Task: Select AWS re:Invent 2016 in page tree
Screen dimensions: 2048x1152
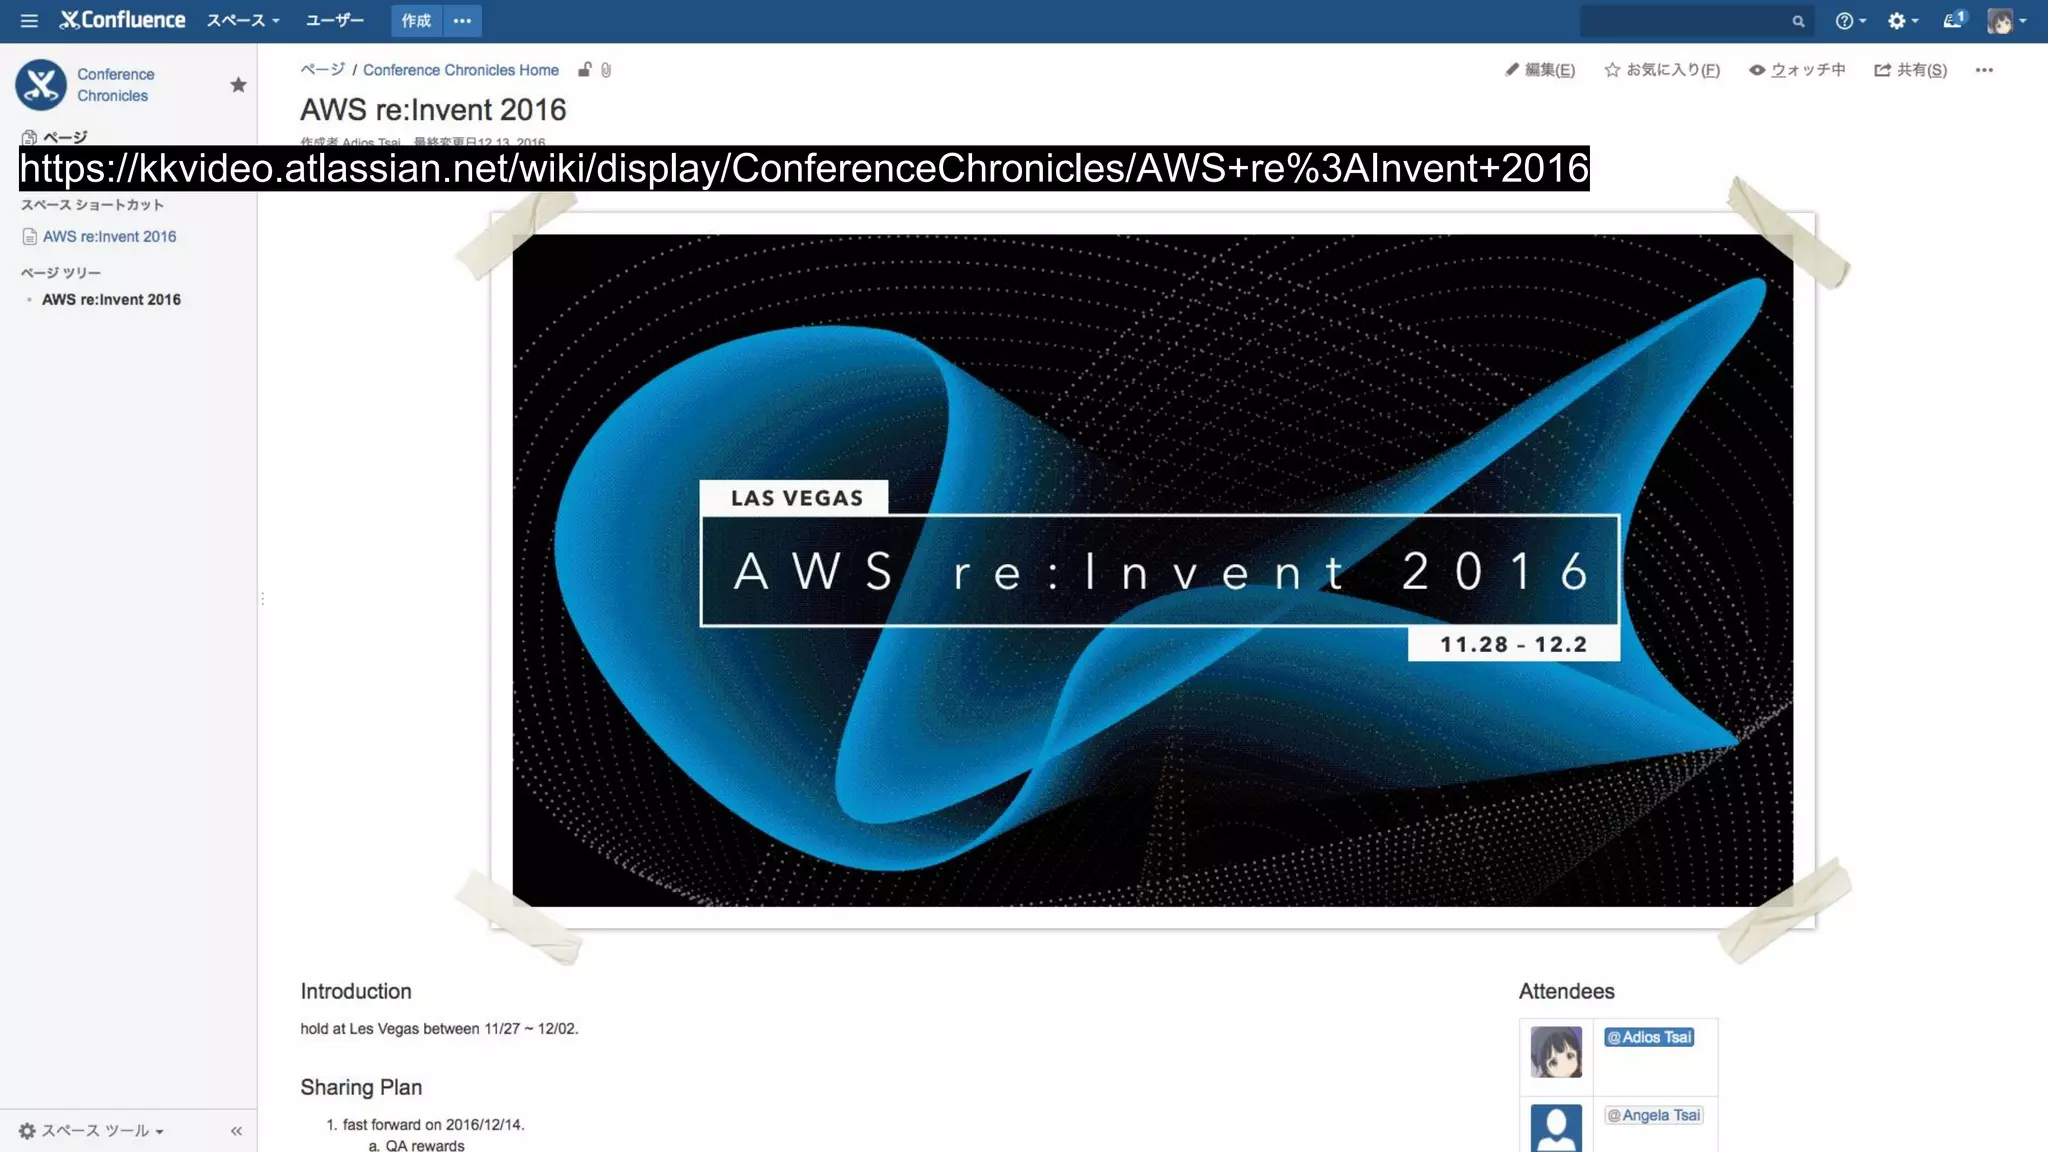Action: click(111, 299)
